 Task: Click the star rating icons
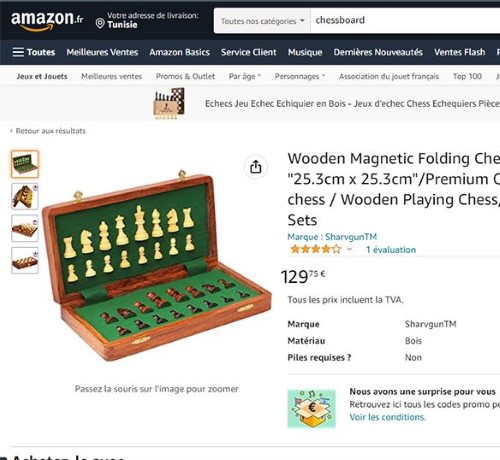(316, 249)
